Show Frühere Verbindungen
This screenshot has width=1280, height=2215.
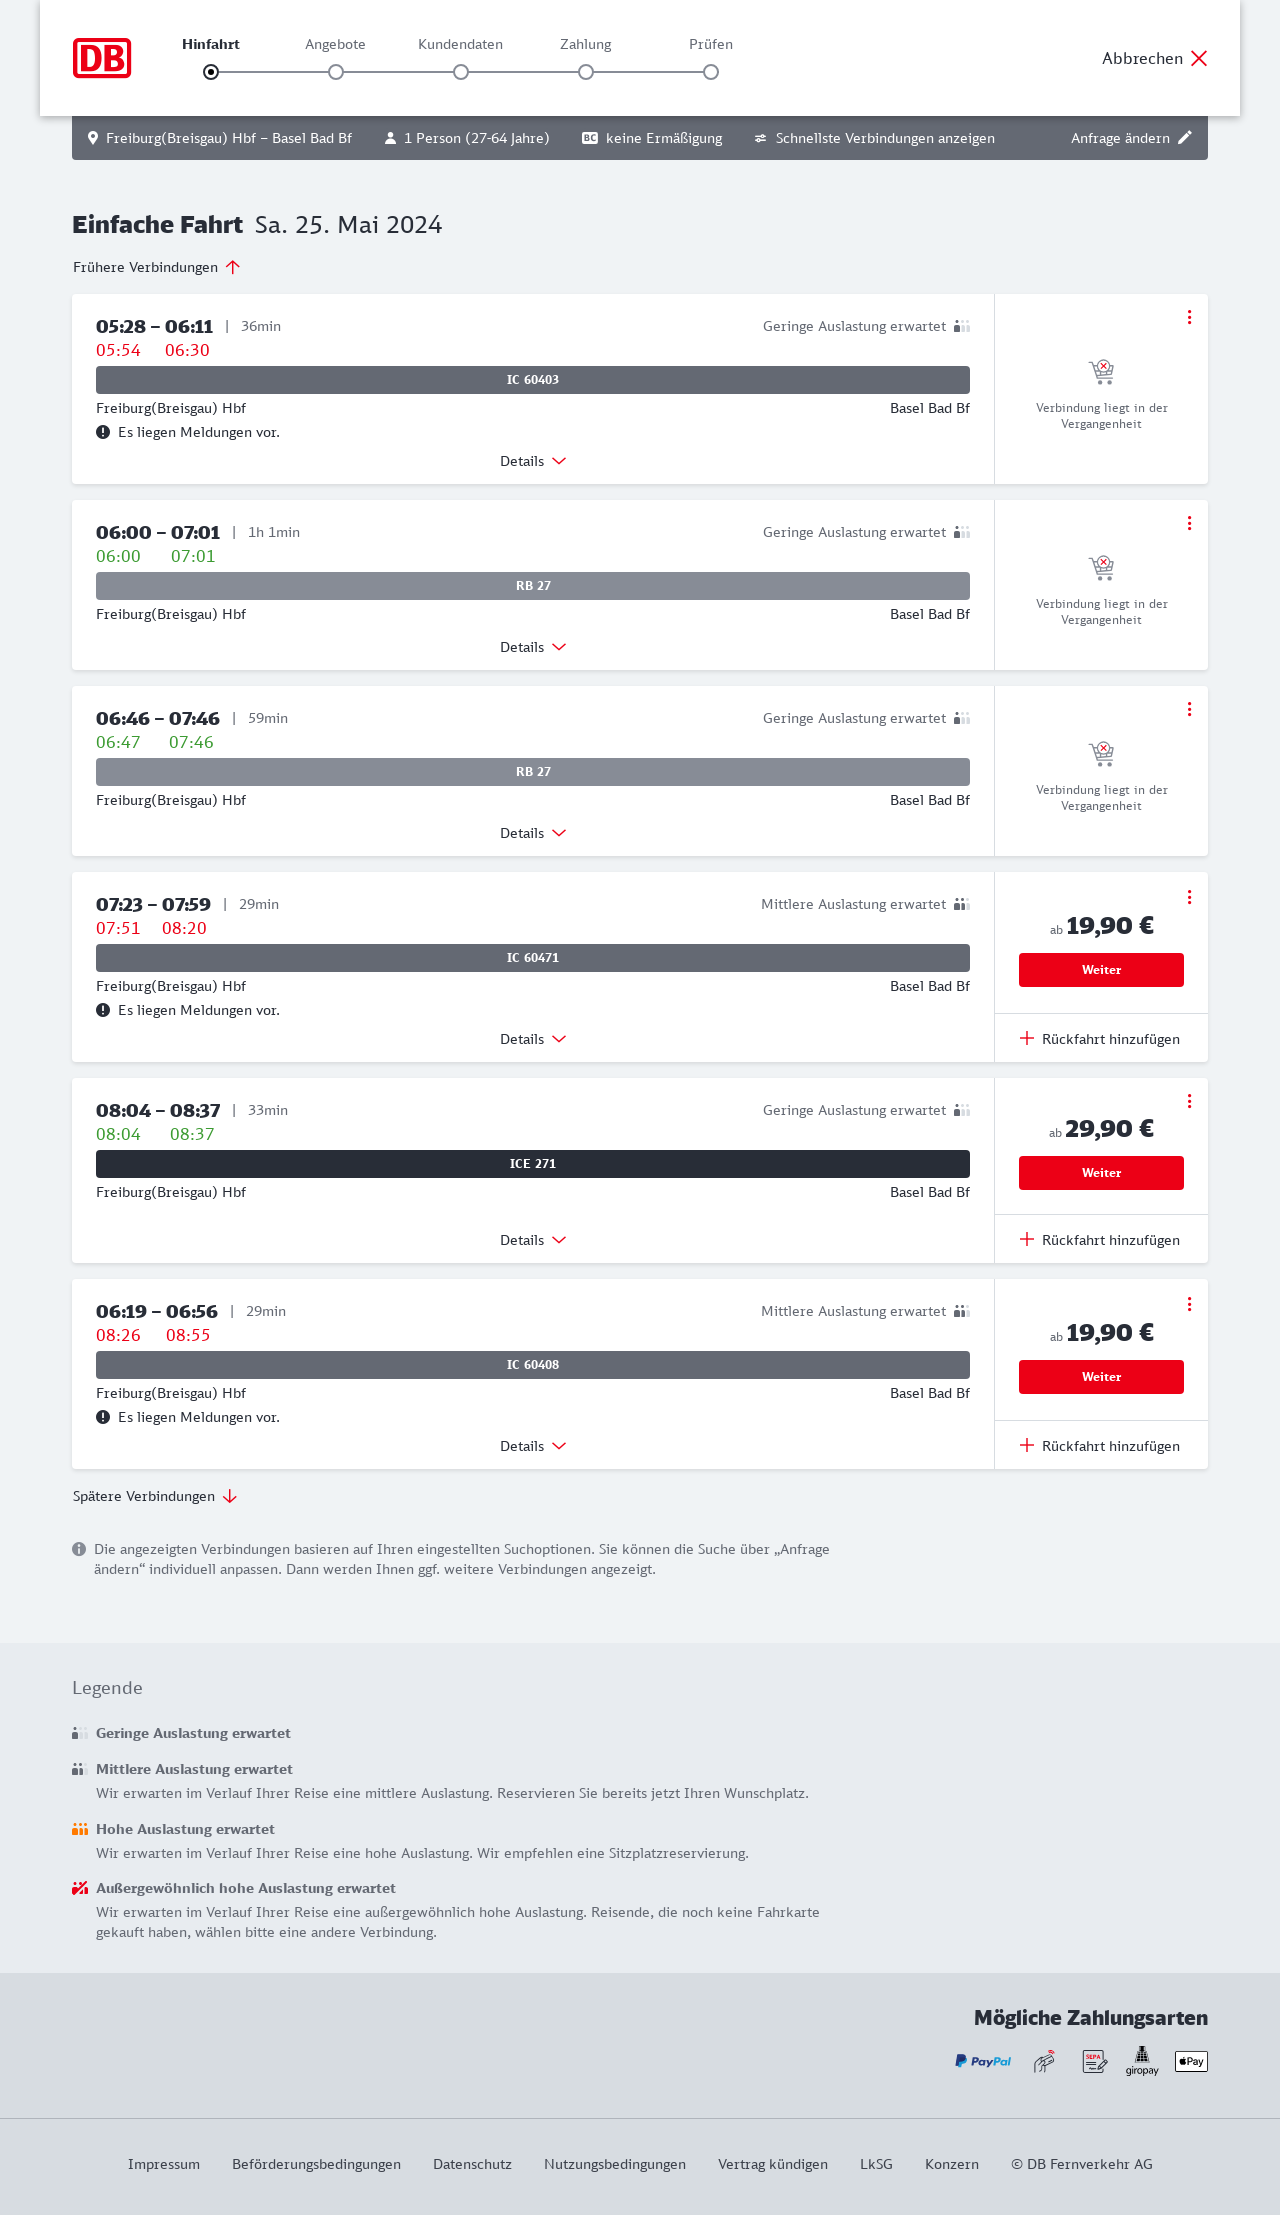tap(156, 267)
